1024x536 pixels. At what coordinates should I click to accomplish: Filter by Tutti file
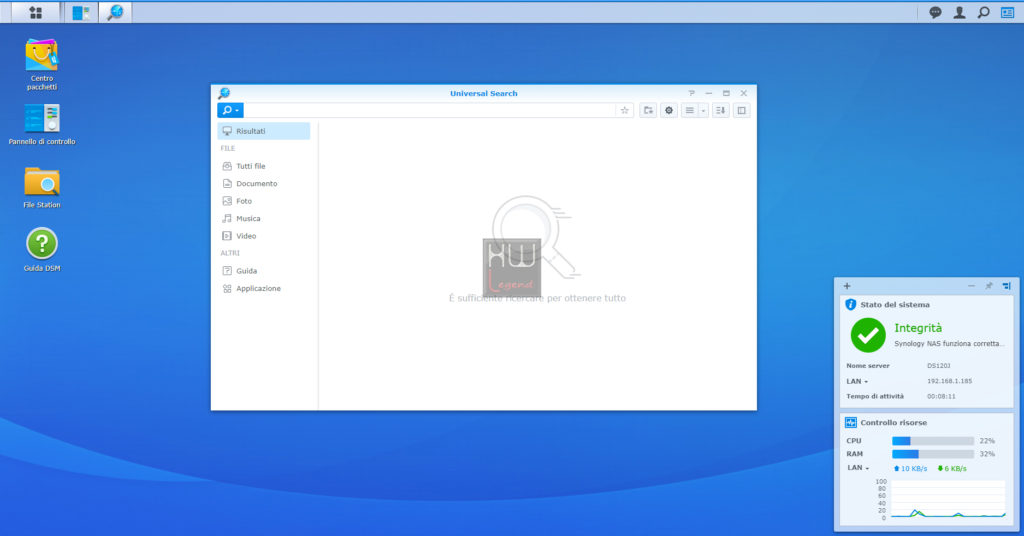(264, 166)
